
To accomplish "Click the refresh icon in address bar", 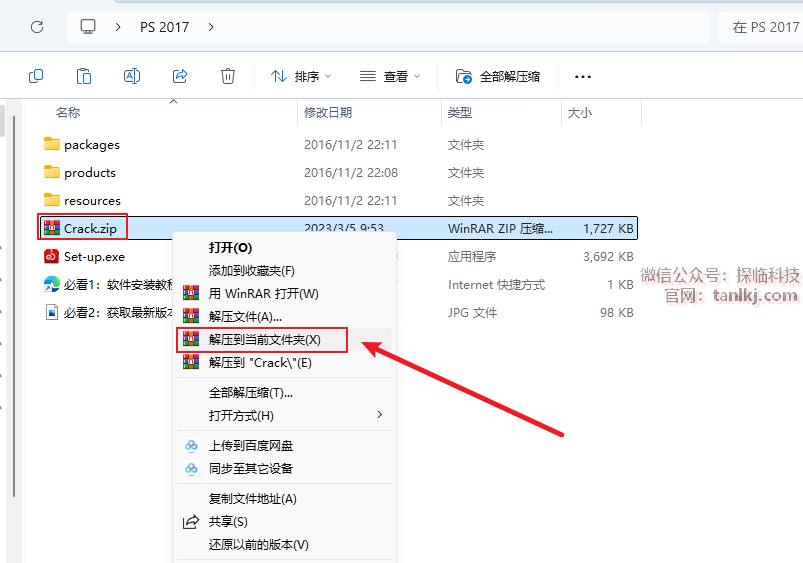I will 37,27.
